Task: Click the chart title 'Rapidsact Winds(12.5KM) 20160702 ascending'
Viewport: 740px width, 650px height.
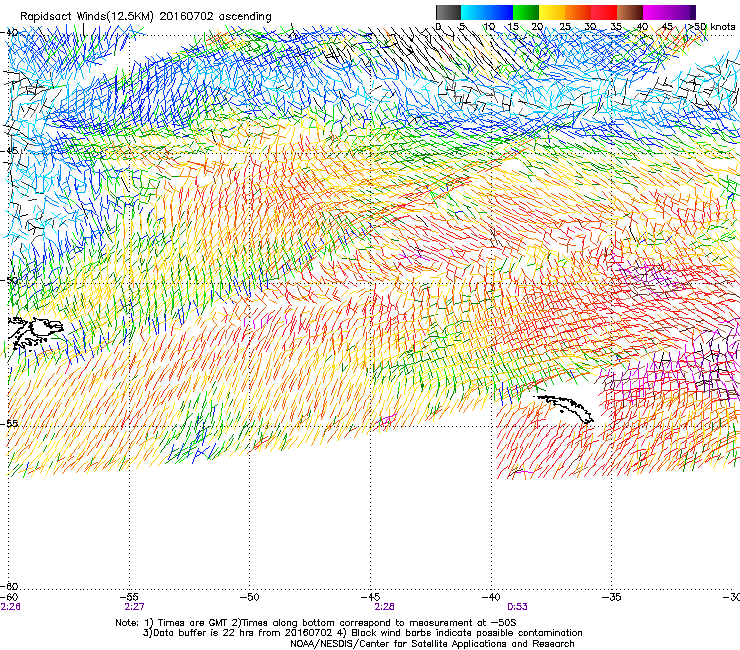Action: click(146, 16)
